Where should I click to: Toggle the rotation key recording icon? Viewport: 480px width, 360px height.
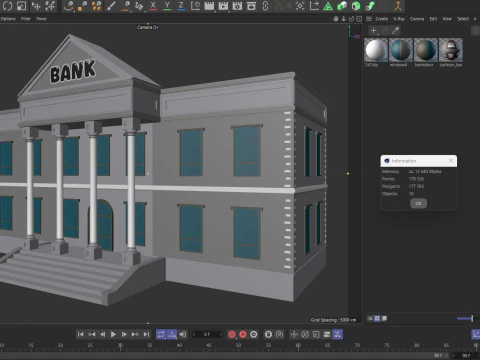305,334
